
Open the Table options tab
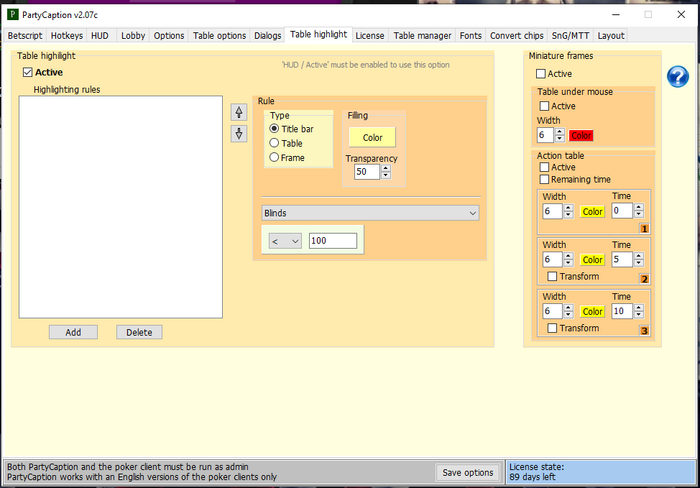(219, 36)
